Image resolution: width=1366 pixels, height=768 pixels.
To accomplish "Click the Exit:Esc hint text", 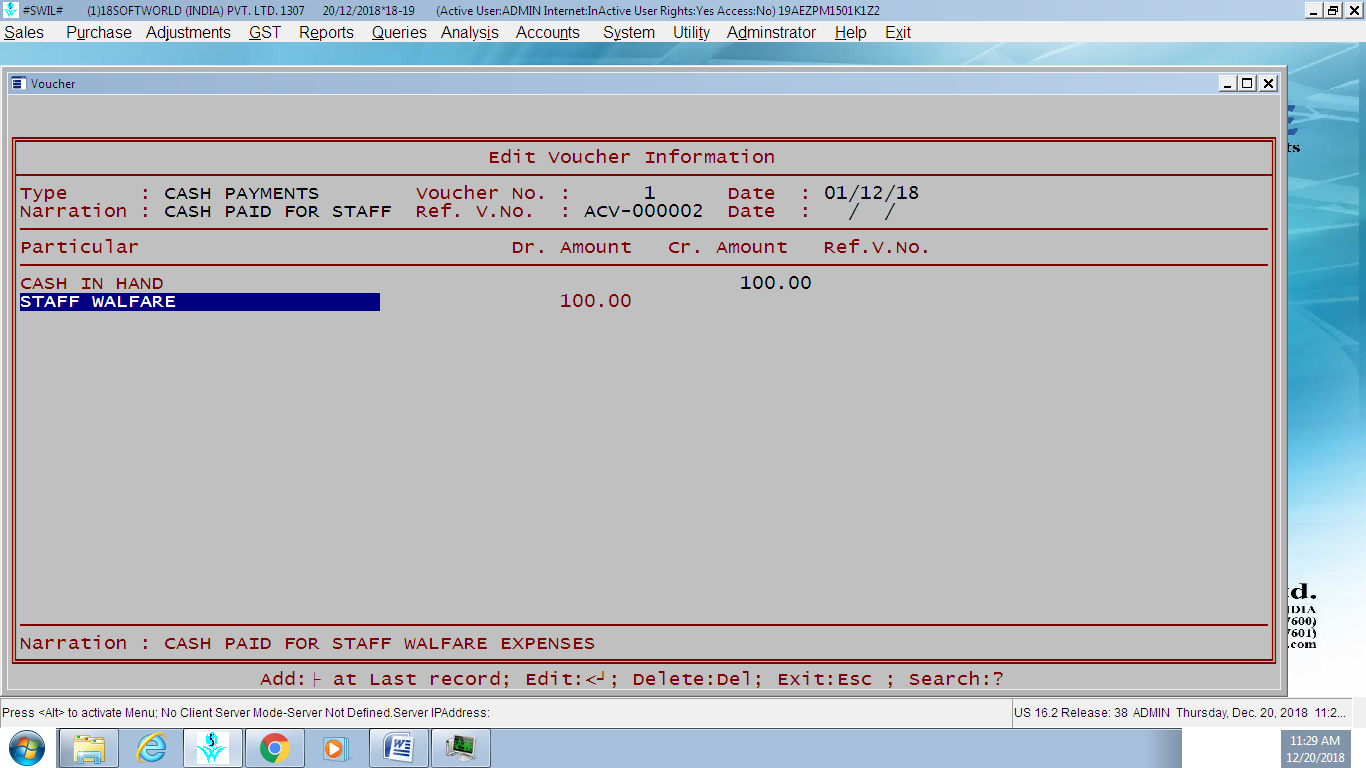I will (x=825, y=679).
